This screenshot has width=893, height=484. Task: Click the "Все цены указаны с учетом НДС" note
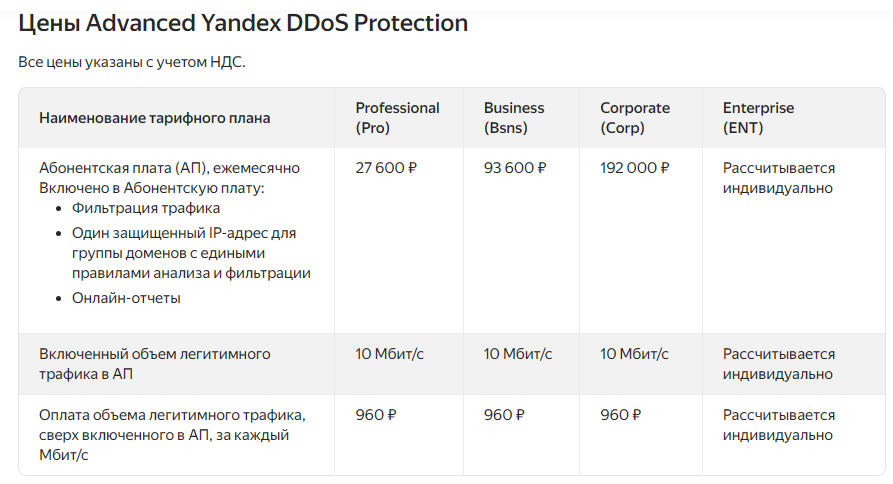[x=131, y=62]
